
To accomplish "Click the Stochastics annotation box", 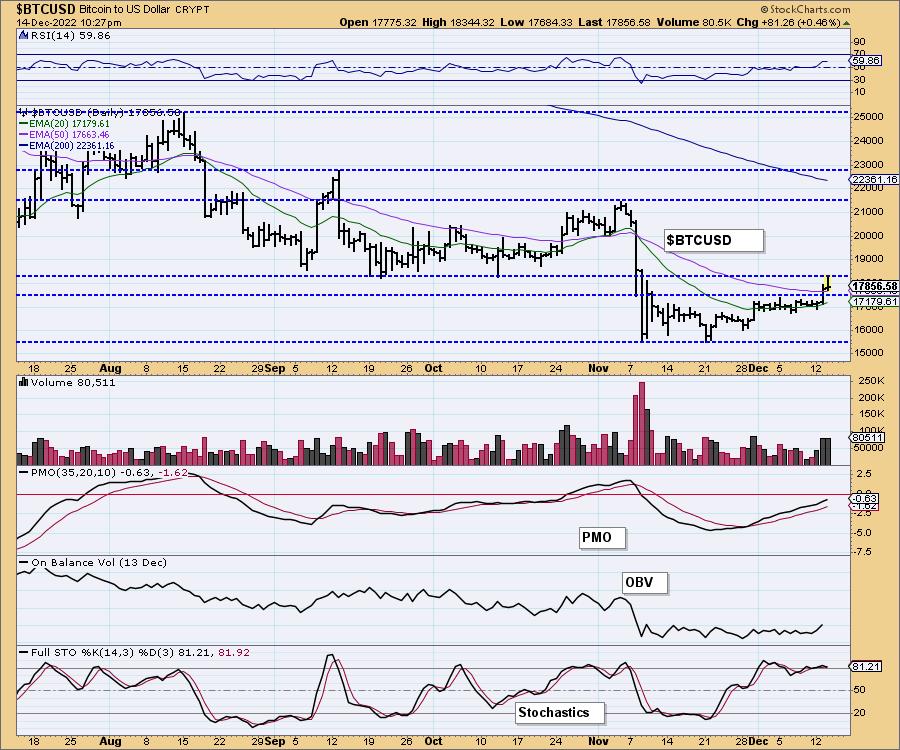I will click(560, 713).
